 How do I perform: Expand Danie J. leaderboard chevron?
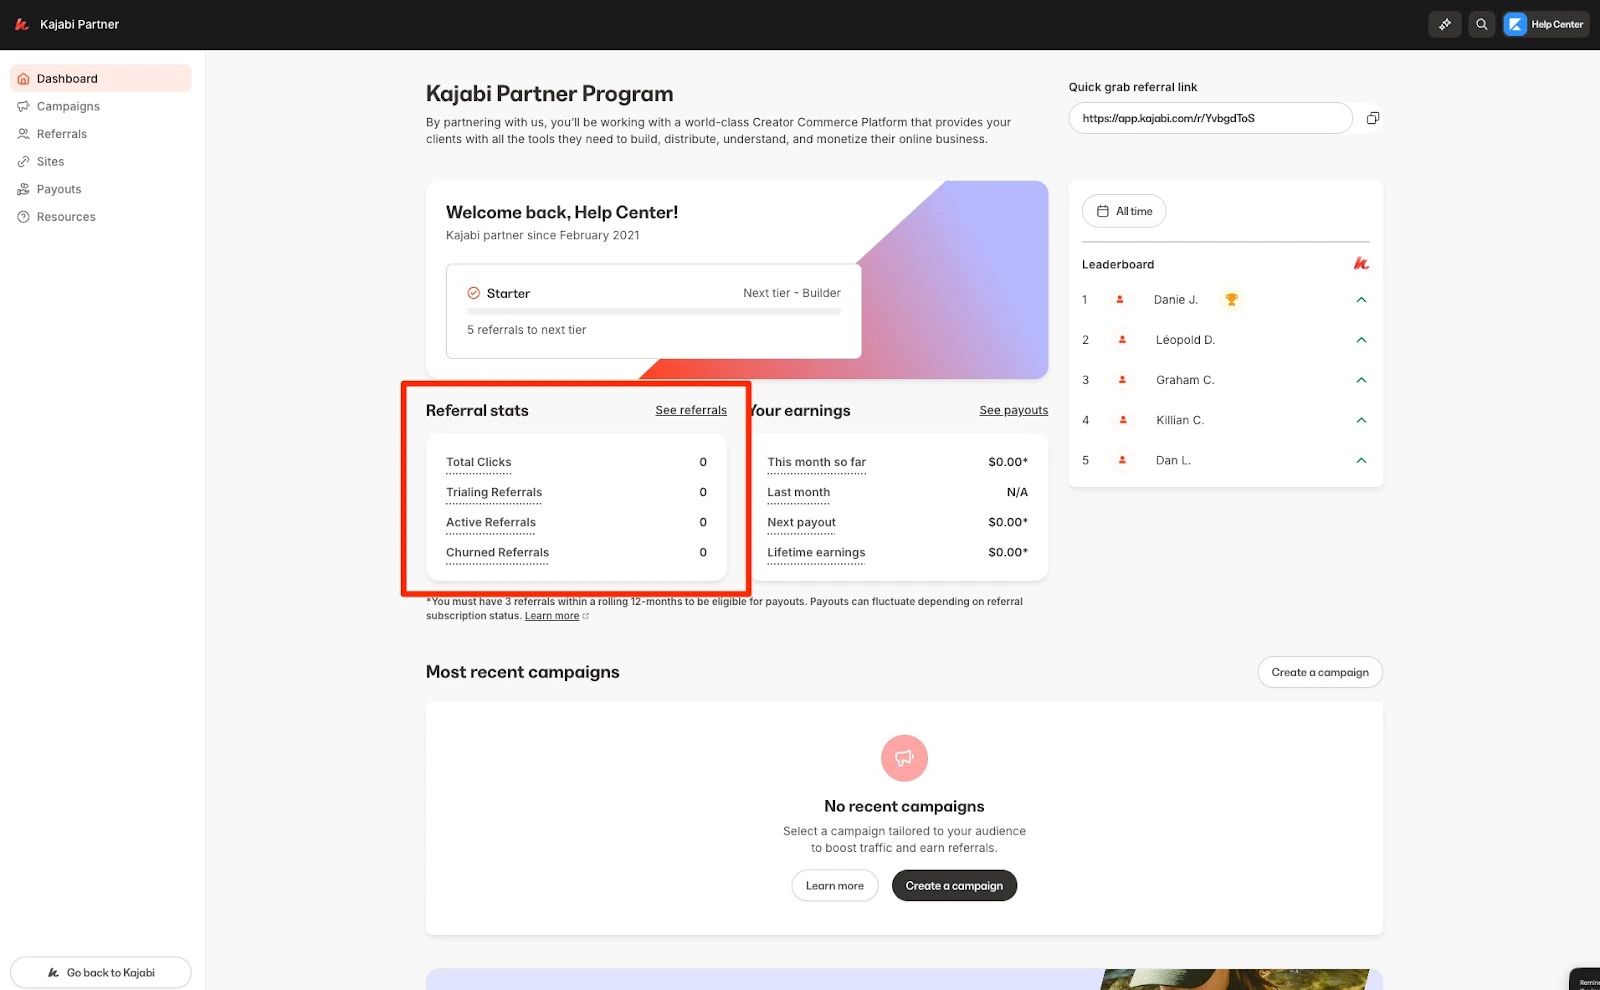(x=1361, y=300)
